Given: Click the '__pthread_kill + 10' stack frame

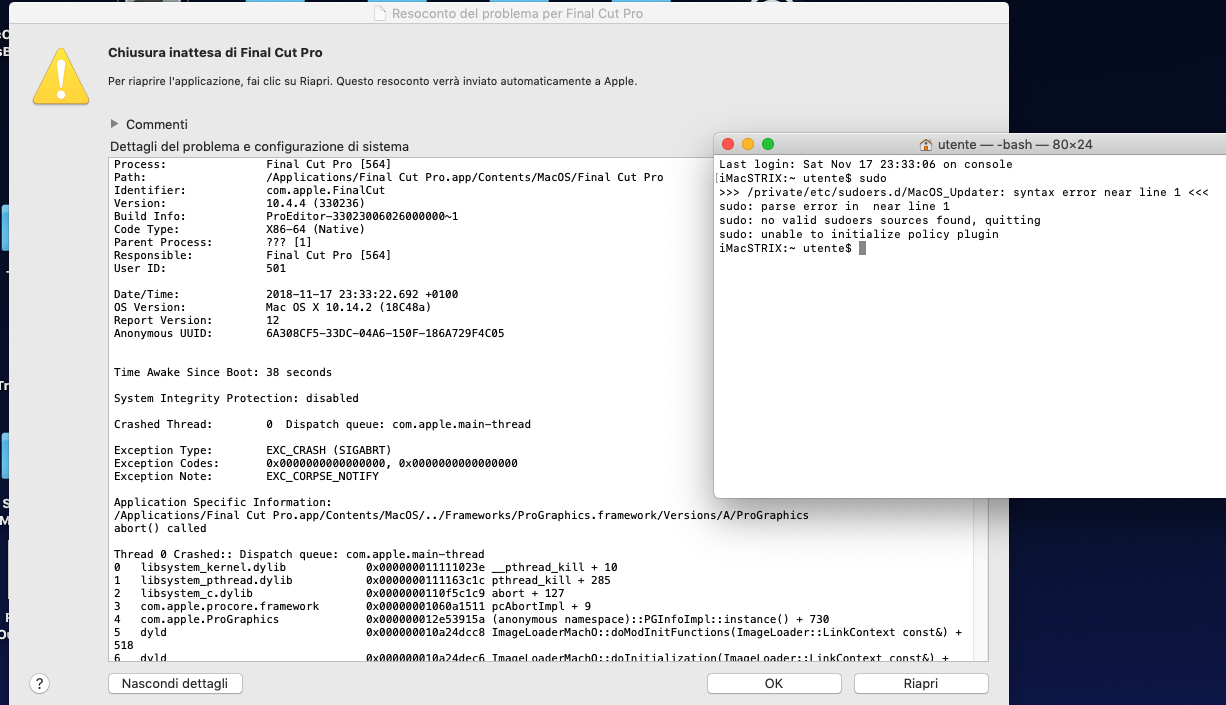Looking at the screenshot, I should (555, 567).
